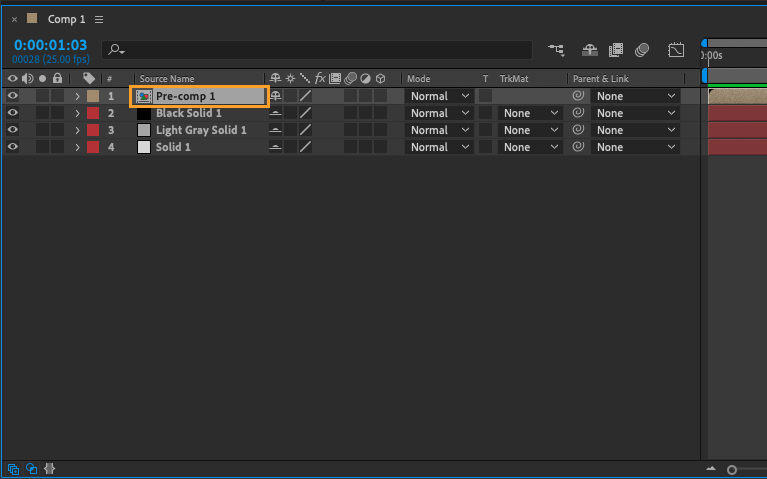Hide the Black Solid 1 layer
The width and height of the screenshot is (767, 479).
point(12,113)
